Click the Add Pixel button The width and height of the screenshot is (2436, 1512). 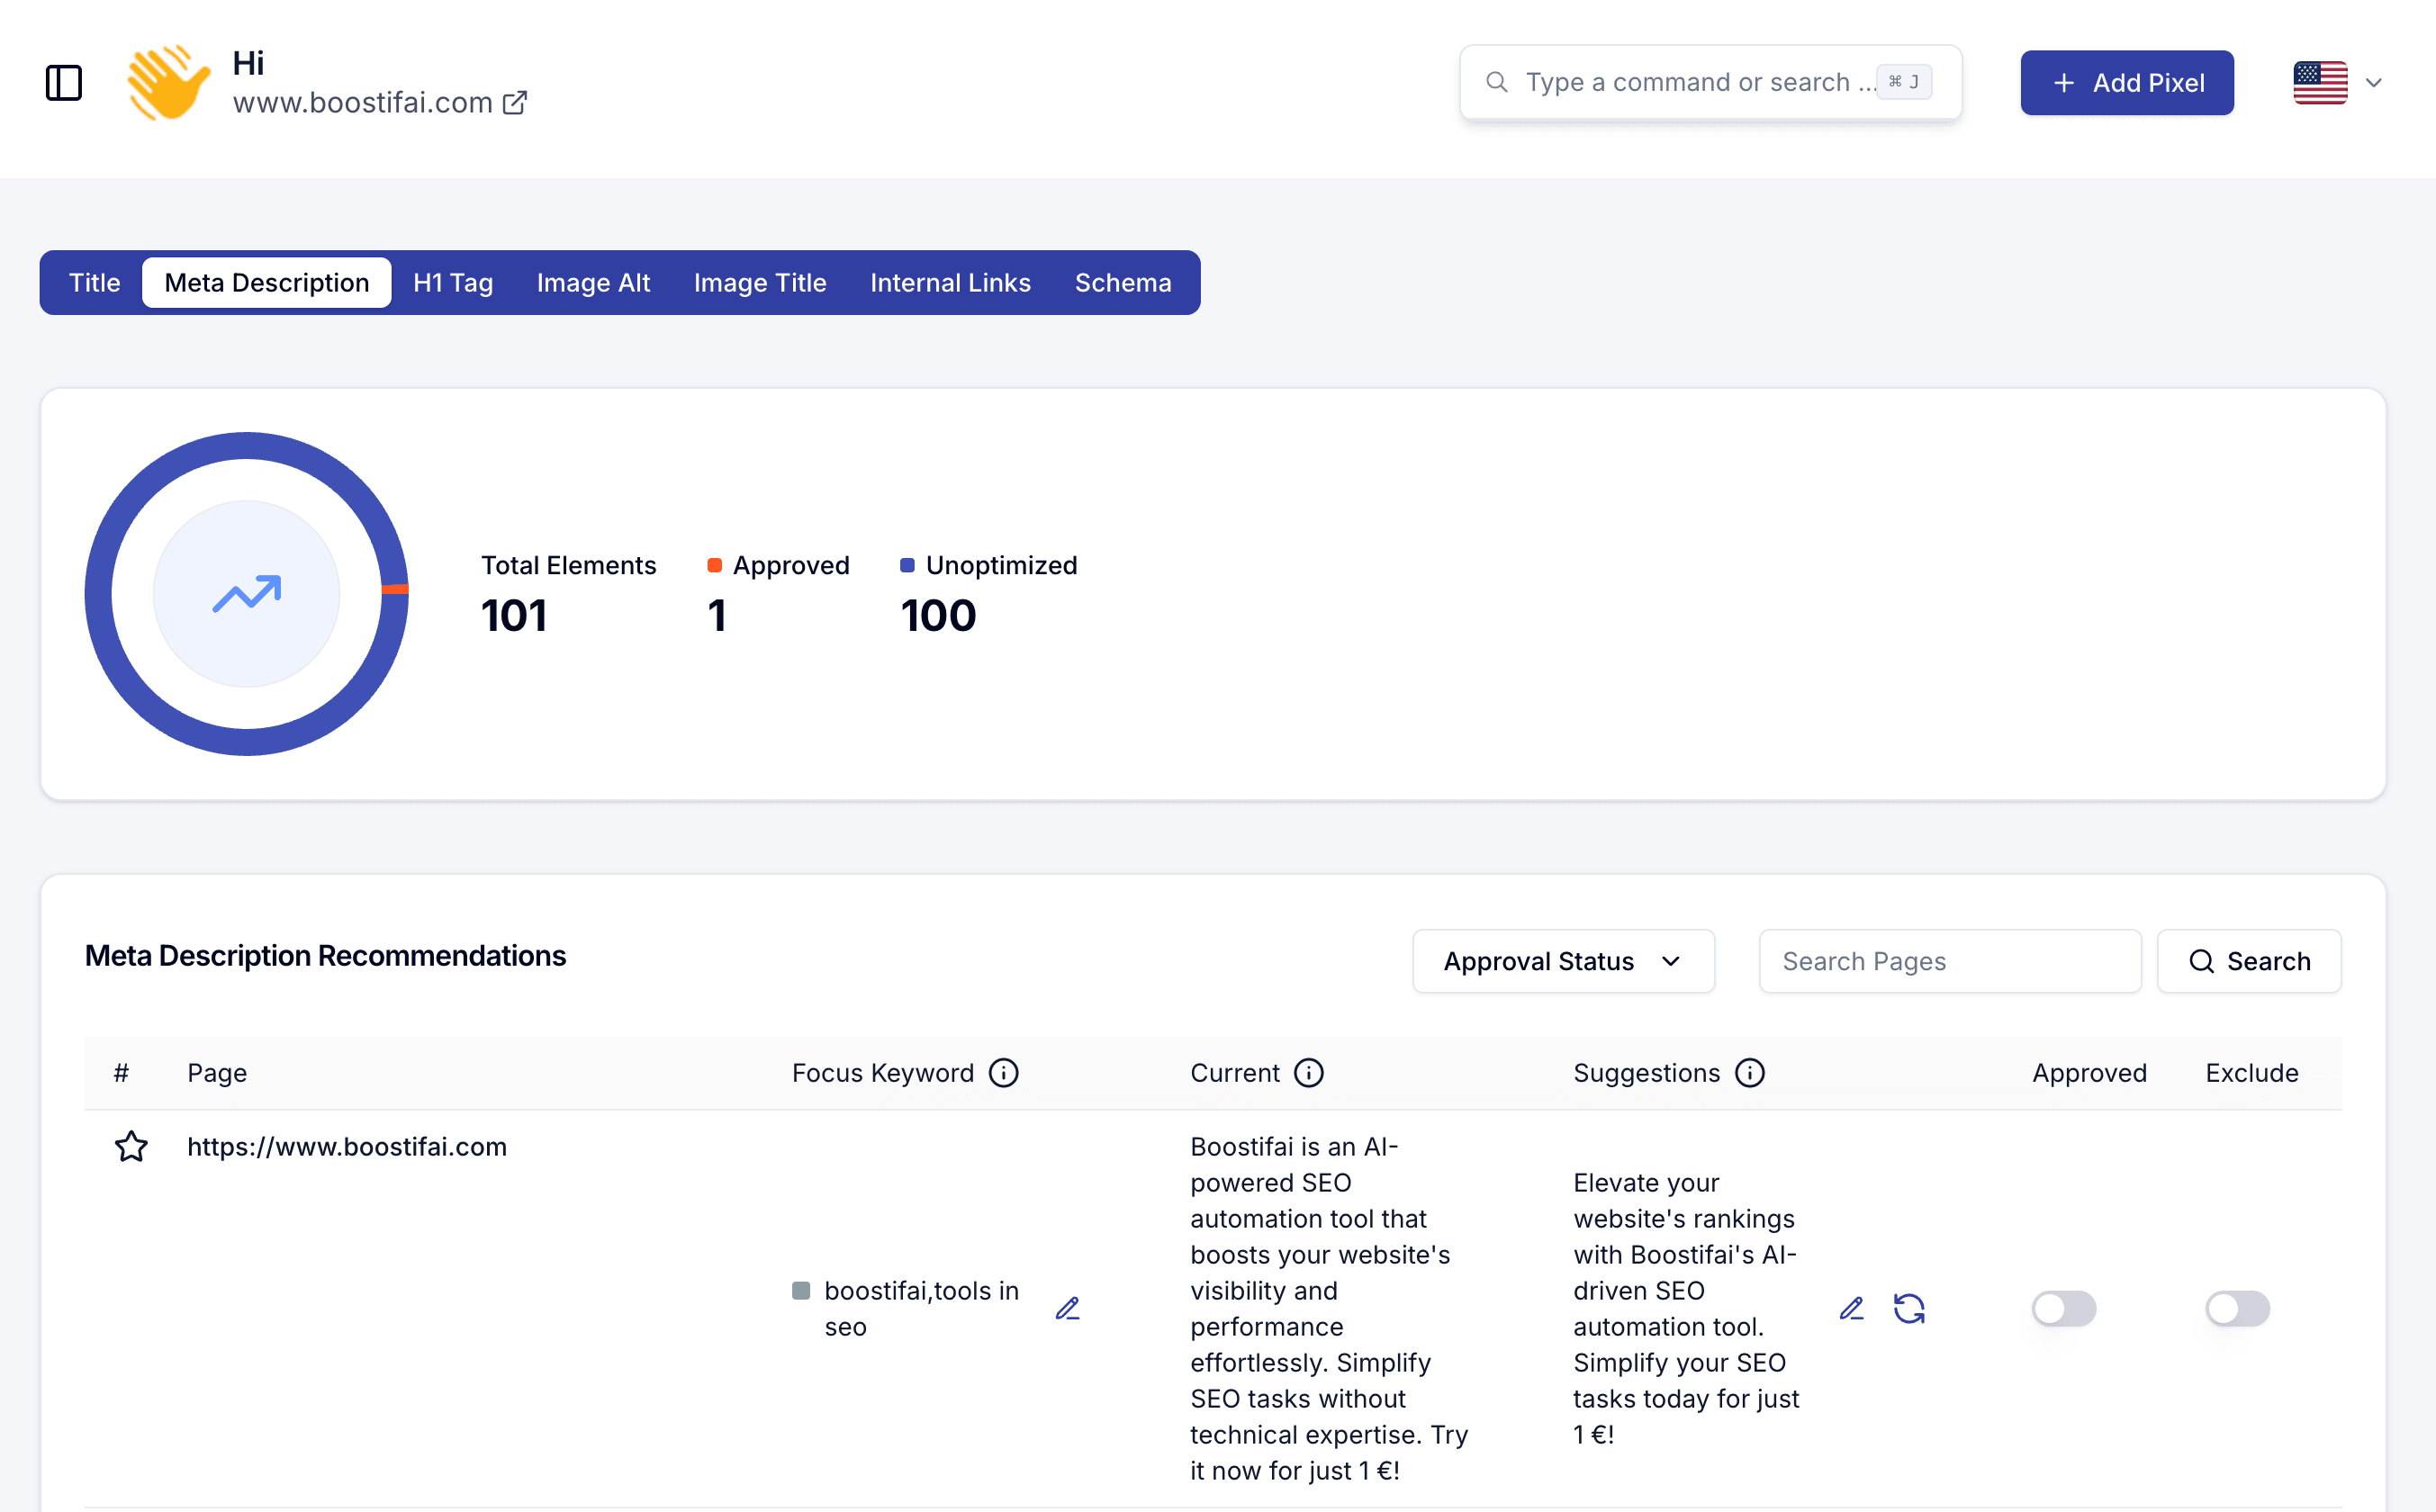click(2126, 83)
